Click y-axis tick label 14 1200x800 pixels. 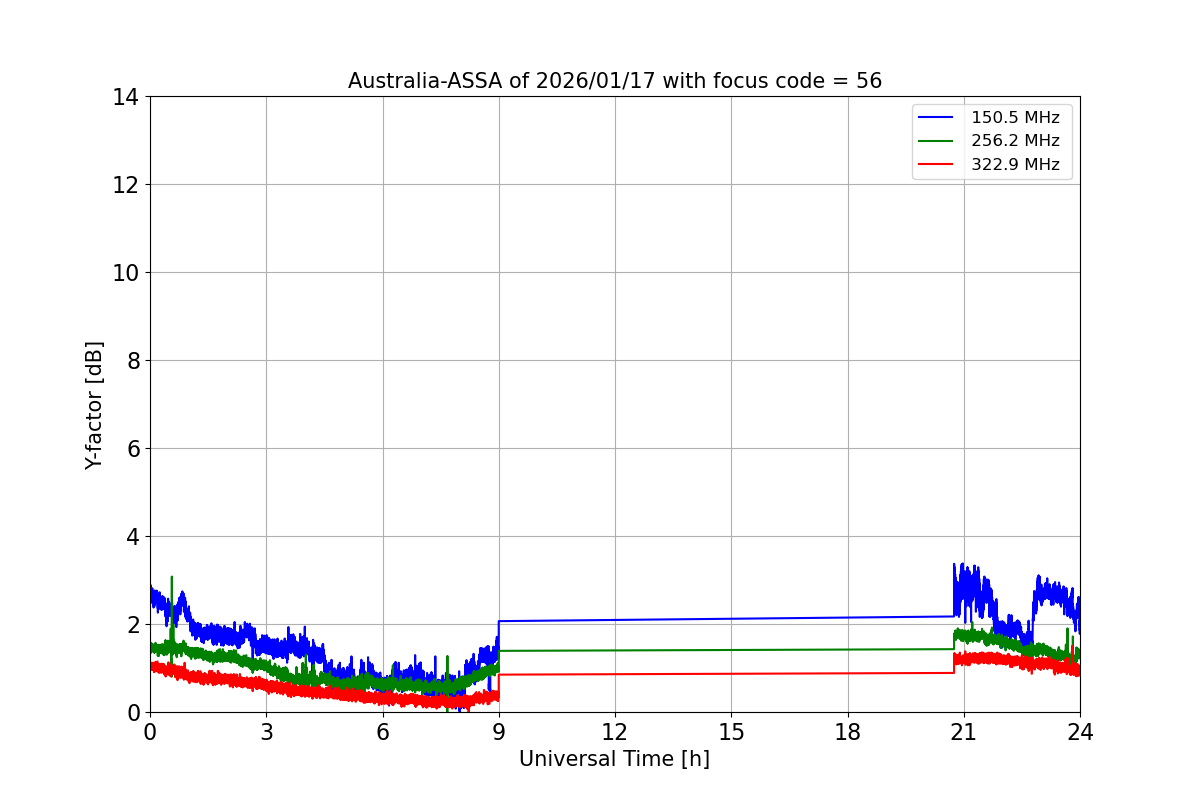tap(126, 97)
